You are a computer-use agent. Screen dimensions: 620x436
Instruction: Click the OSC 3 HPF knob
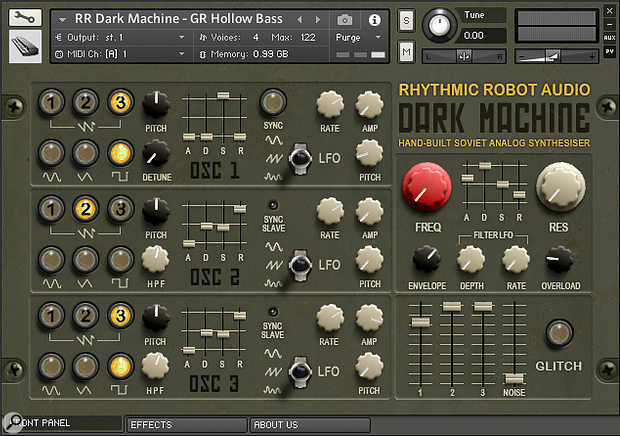(x=155, y=366)
